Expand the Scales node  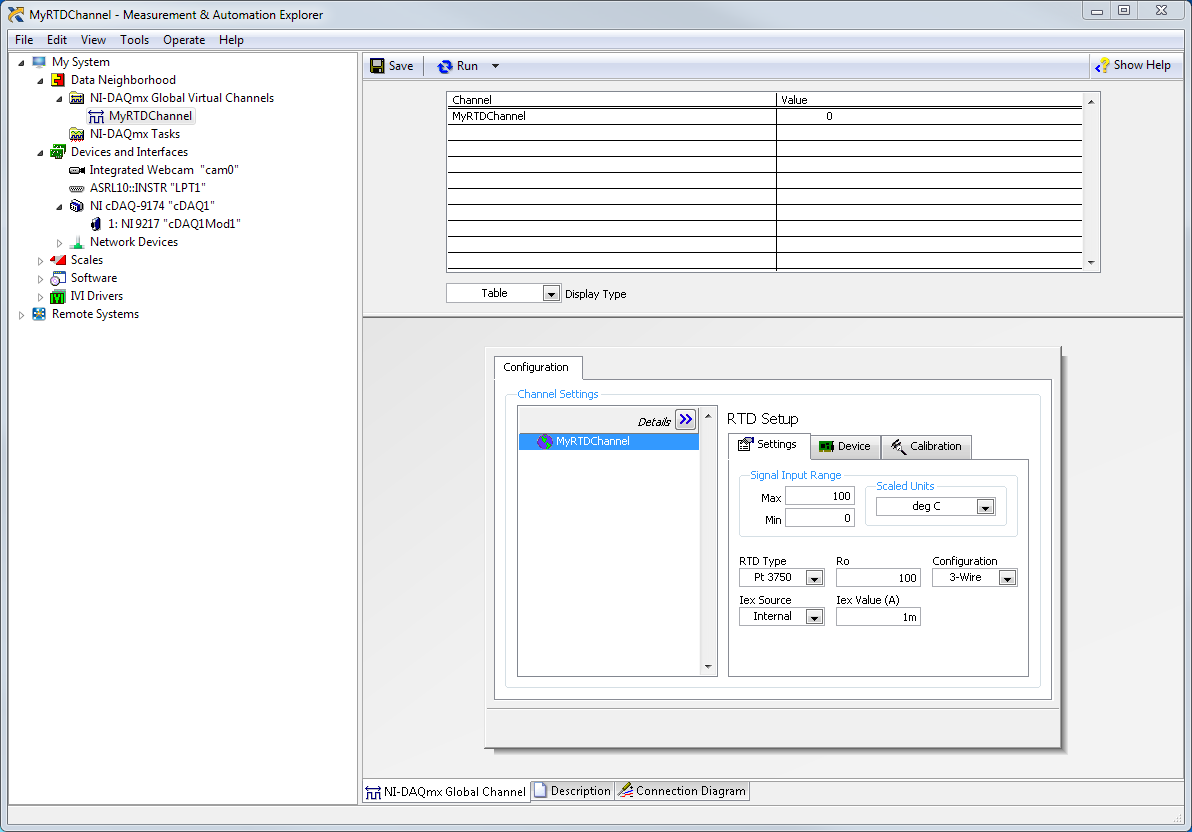pyautogui.click(x=40, y=261)
